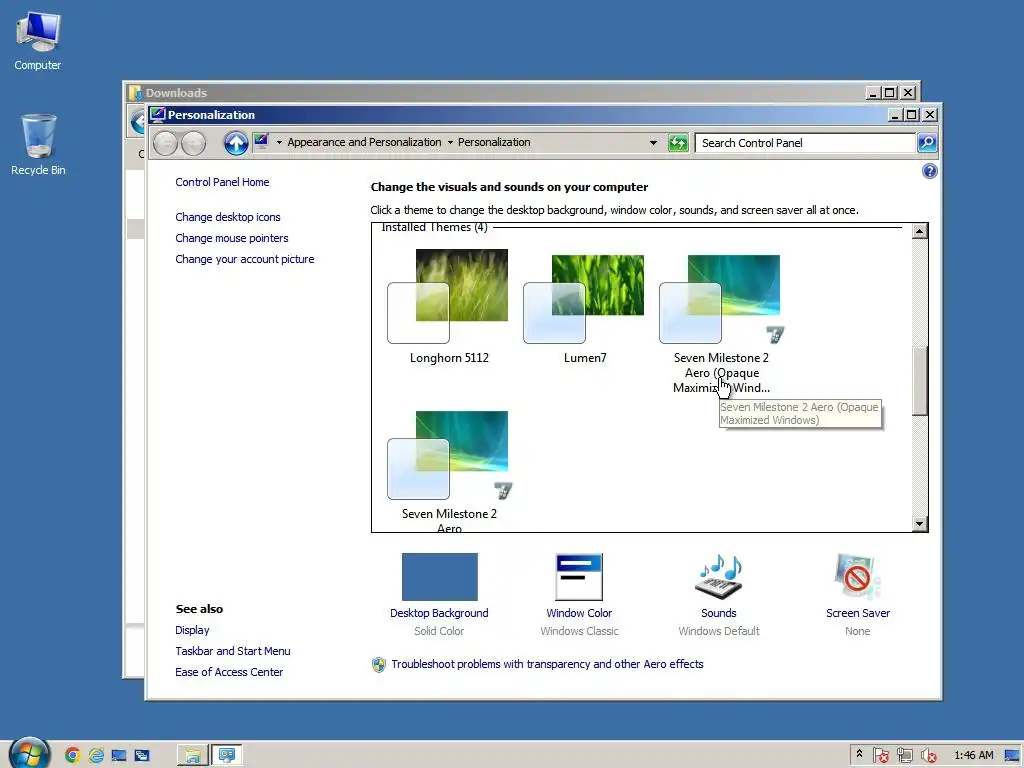Launch Google Chrome from the taskbar
Image resolution: width=1024 pixels, height=768 pixels.
click(72, 756)
